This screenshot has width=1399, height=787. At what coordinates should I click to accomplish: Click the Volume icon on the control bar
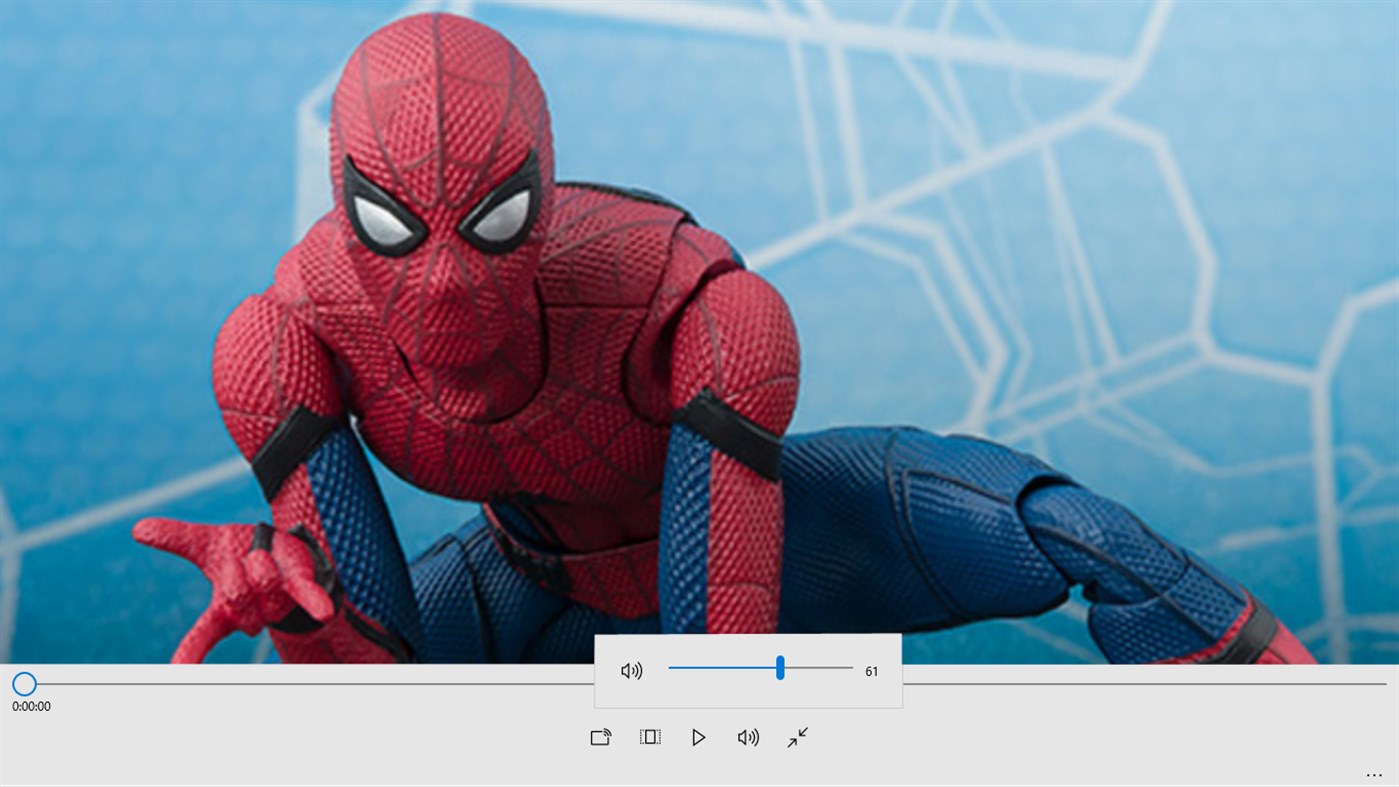click(x=746, y=735)
